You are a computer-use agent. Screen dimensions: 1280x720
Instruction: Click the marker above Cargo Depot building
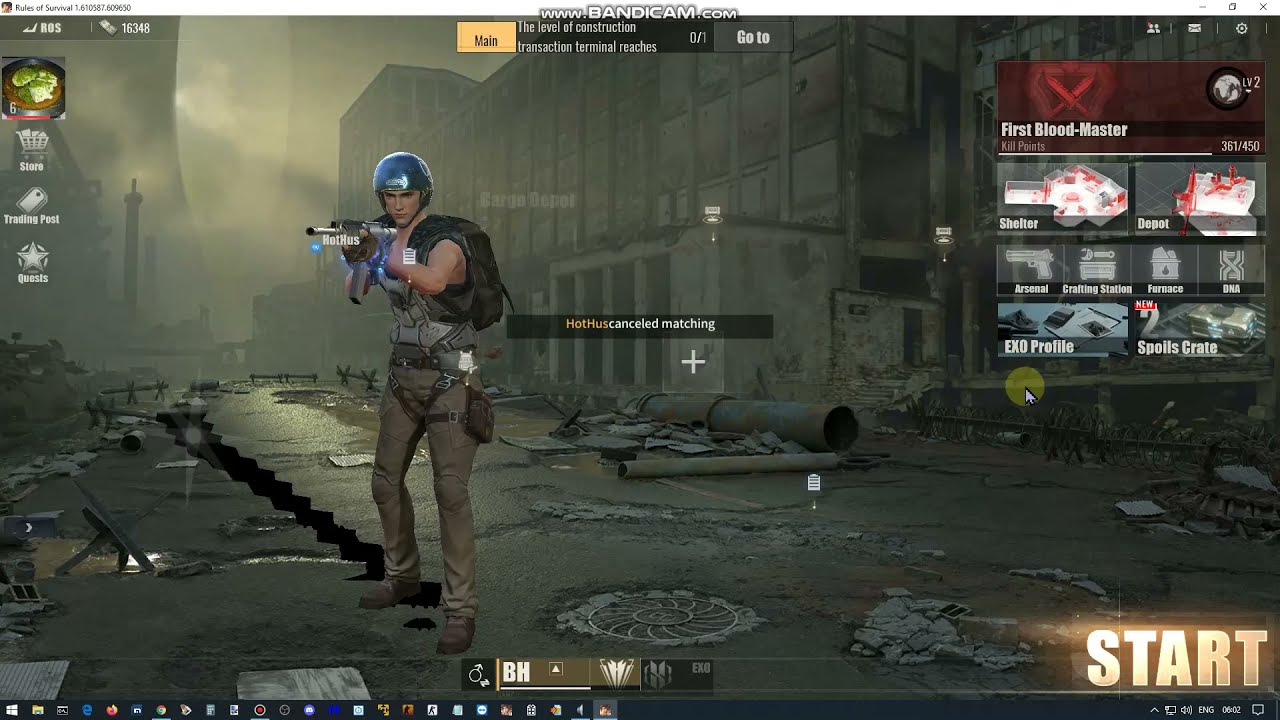click(x=712, y=215)
